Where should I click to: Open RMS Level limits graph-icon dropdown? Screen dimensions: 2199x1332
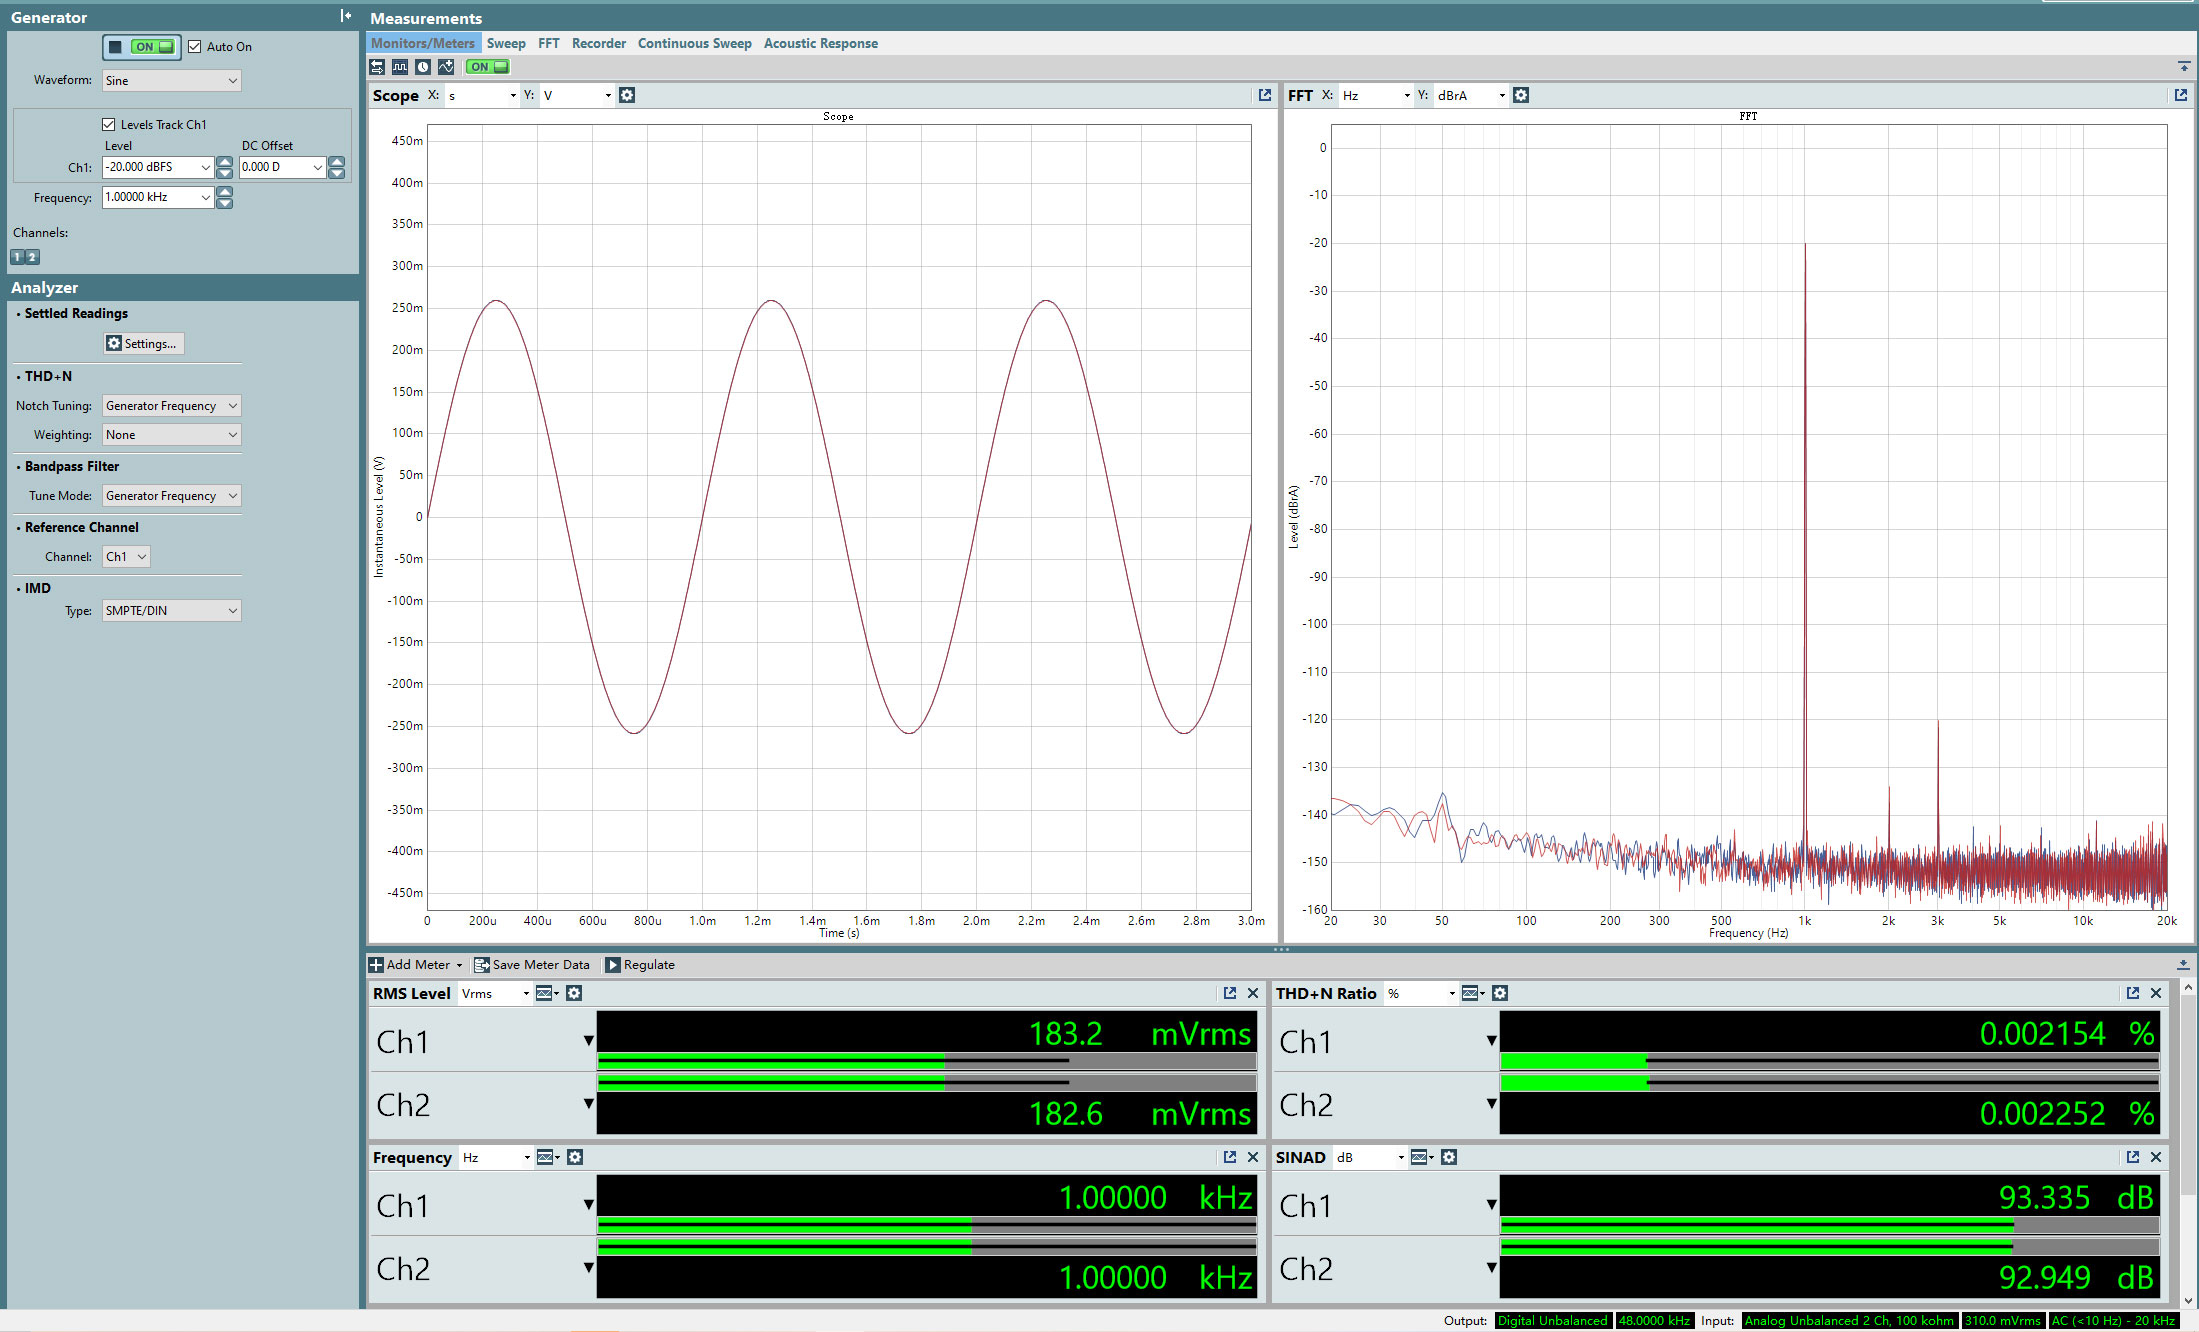pos(547,993)
